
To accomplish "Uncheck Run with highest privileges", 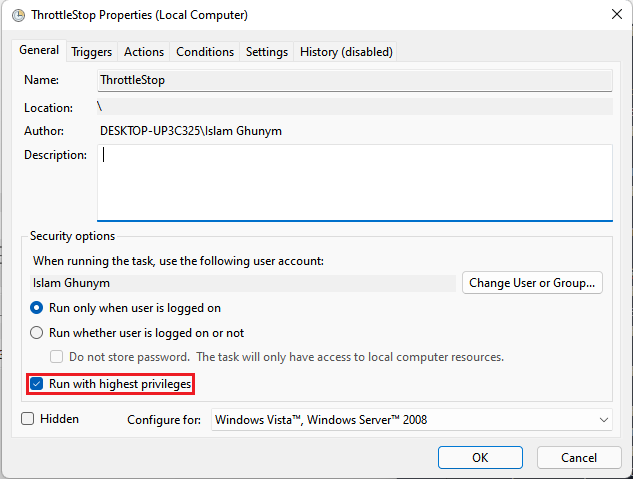I will tap(37, 384).
